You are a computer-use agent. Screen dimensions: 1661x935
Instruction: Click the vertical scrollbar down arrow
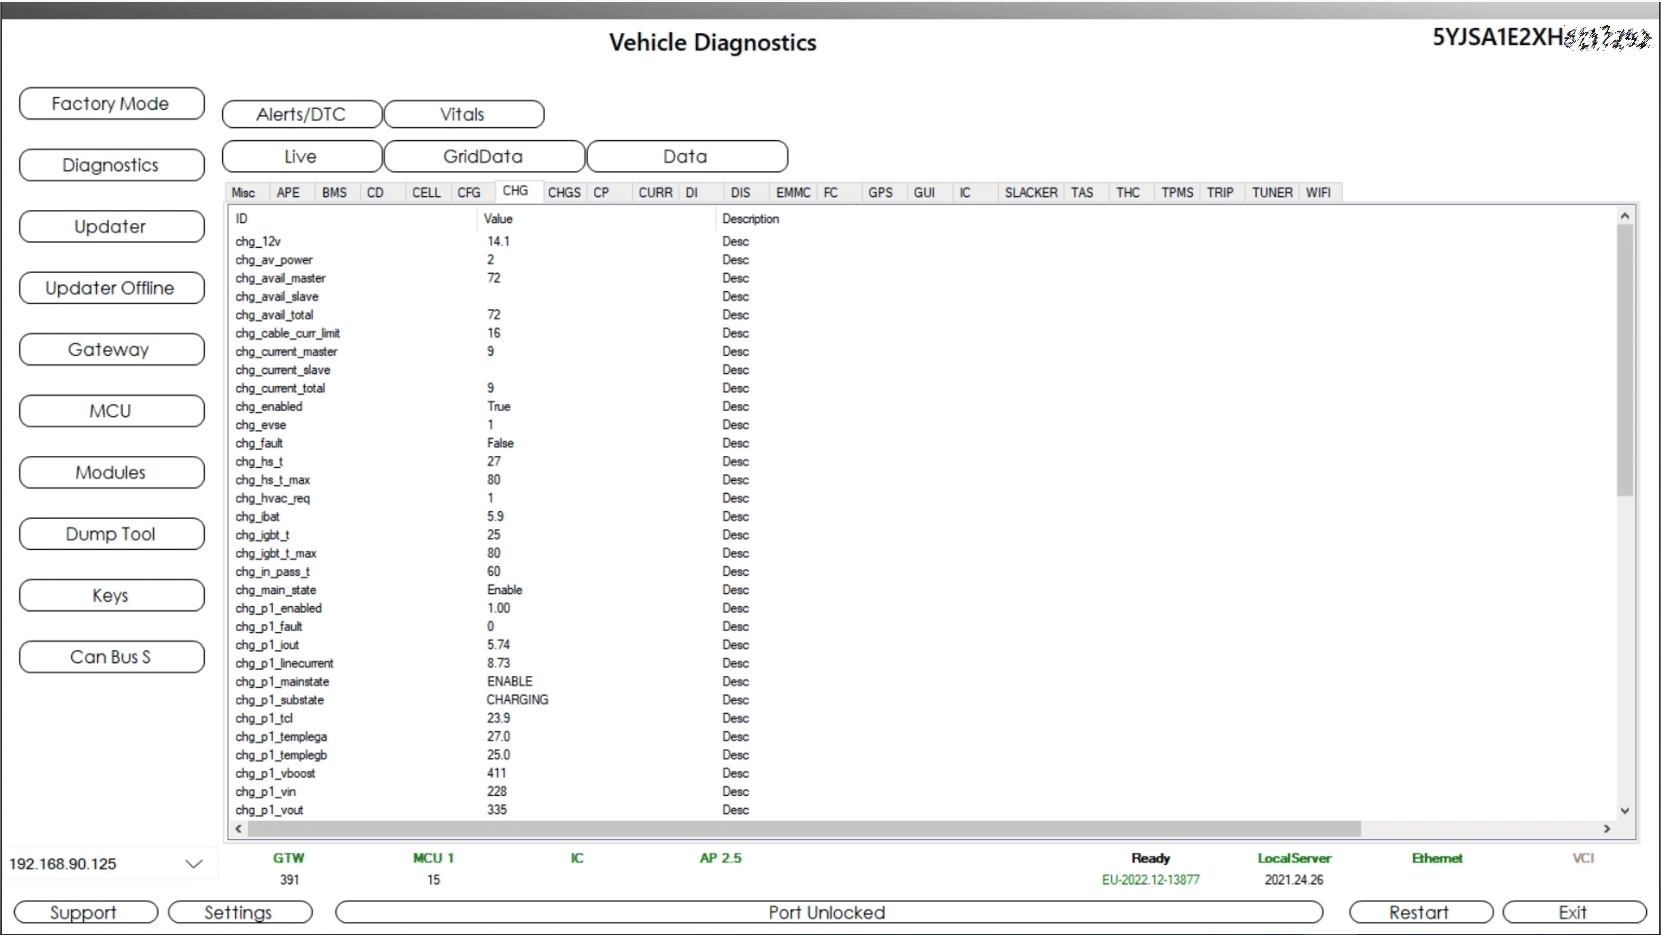coord(1625,811)
